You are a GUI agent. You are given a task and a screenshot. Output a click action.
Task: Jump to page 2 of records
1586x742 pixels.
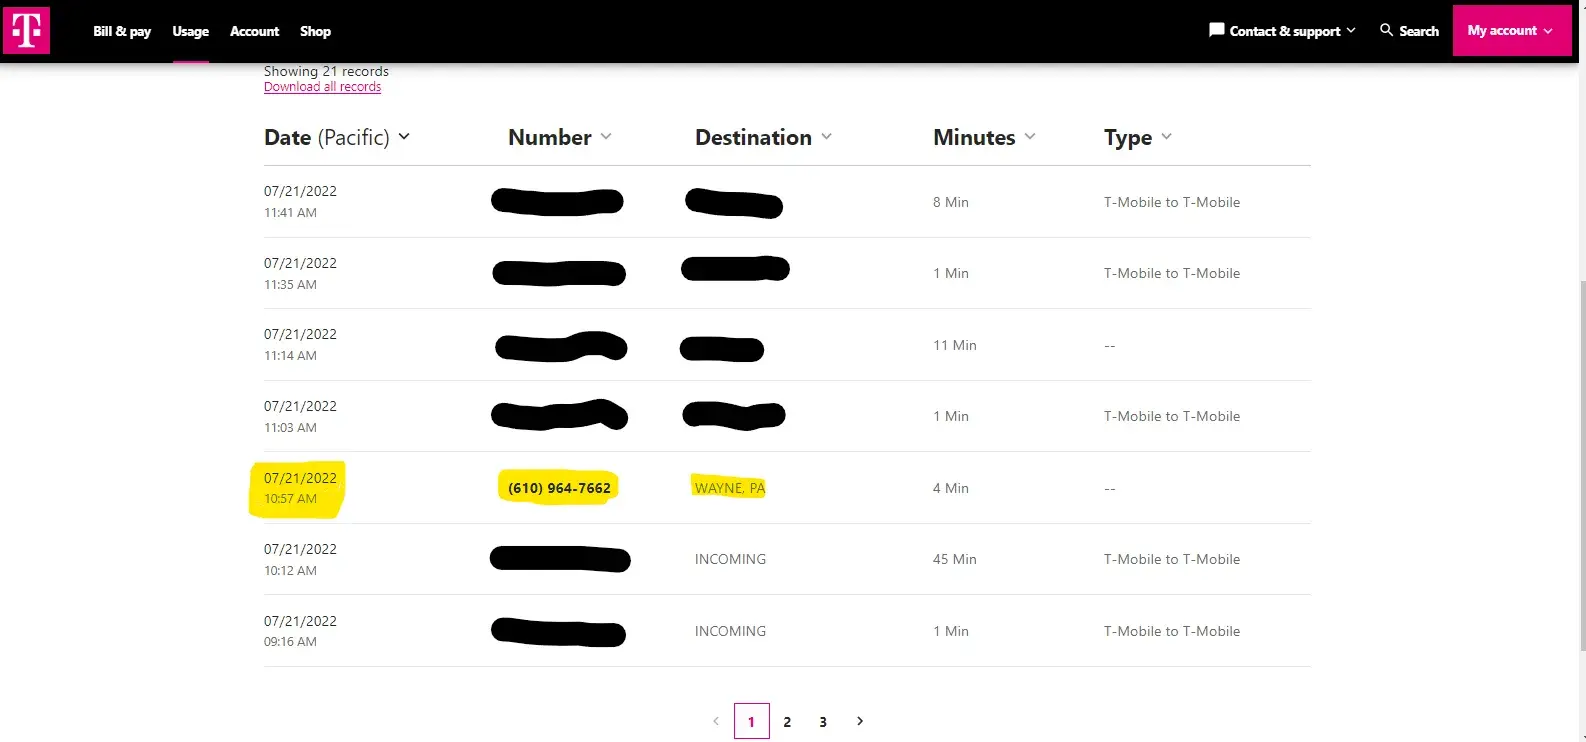pos(787,722)
